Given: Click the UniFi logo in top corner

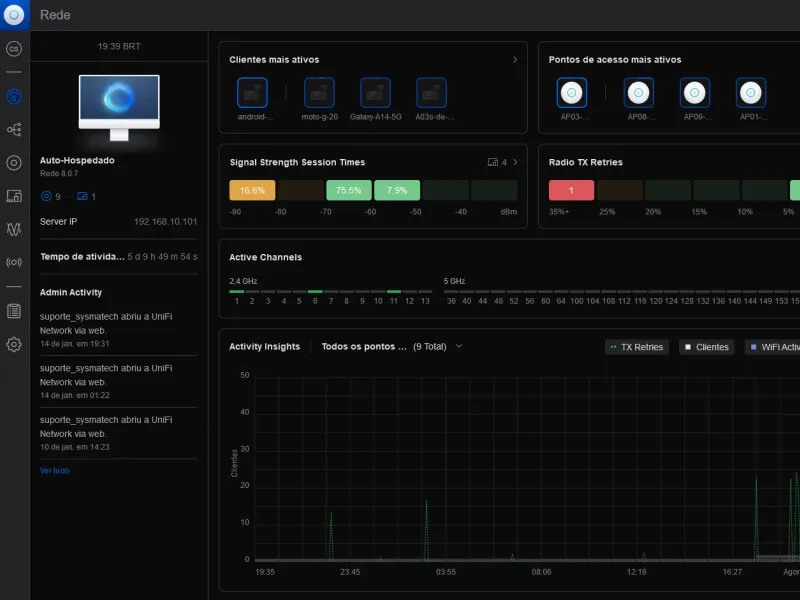Looking at the screenshot, I should pos(14,14).
